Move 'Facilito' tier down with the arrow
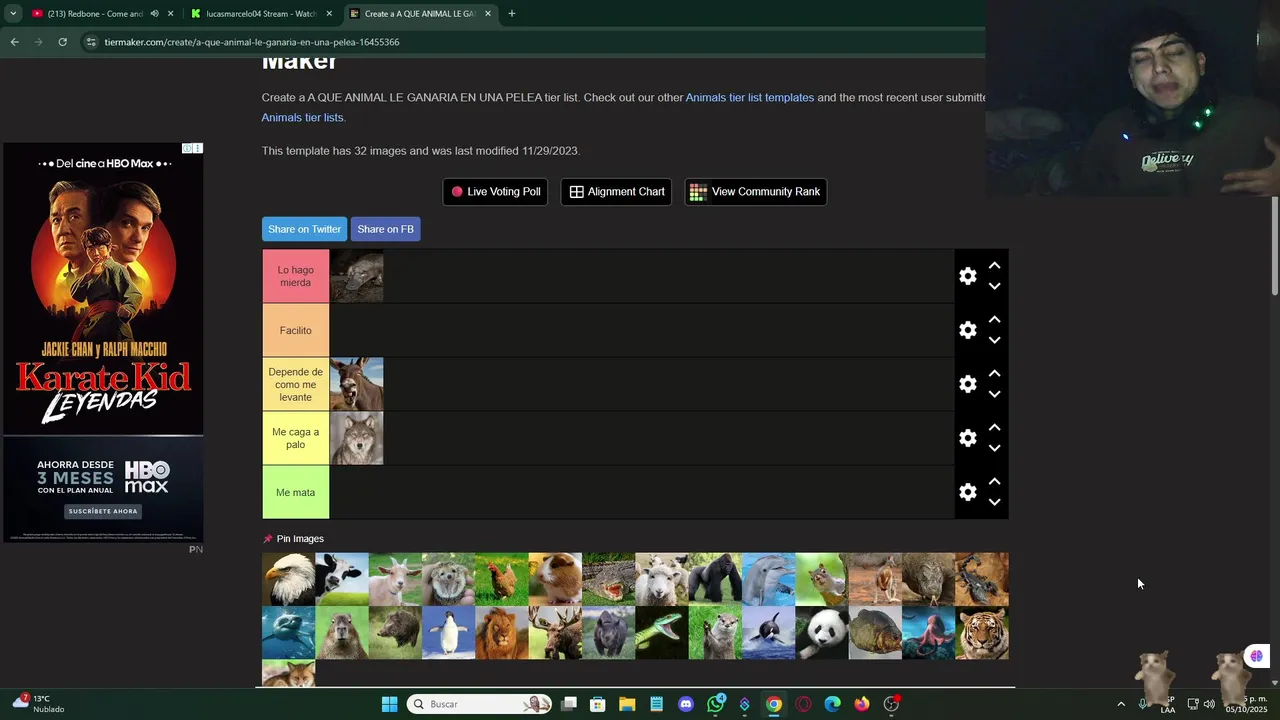This screenshot has width=1280, height=720. (994, 340)
